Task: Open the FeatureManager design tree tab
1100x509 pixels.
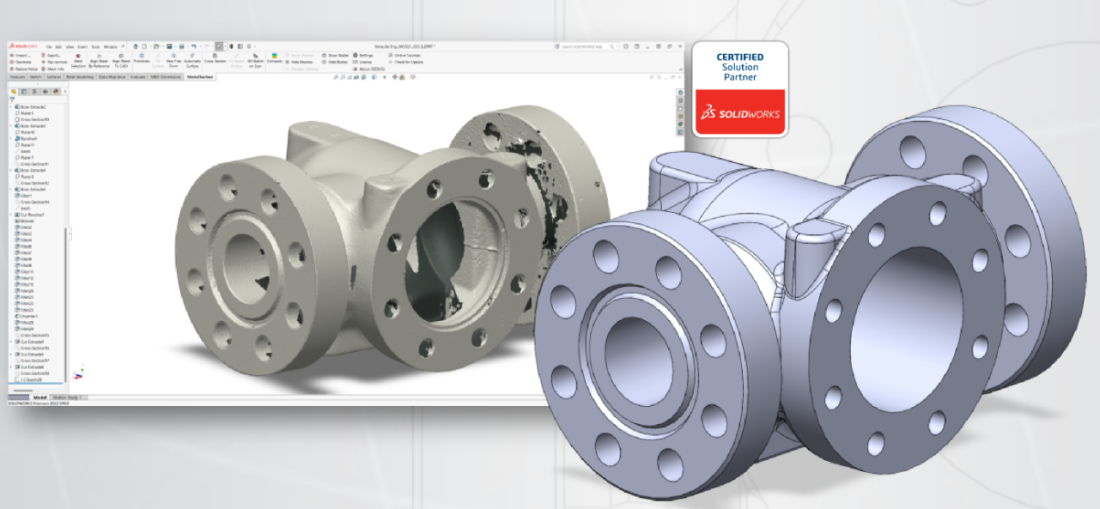Action: [x=13, y=92]
